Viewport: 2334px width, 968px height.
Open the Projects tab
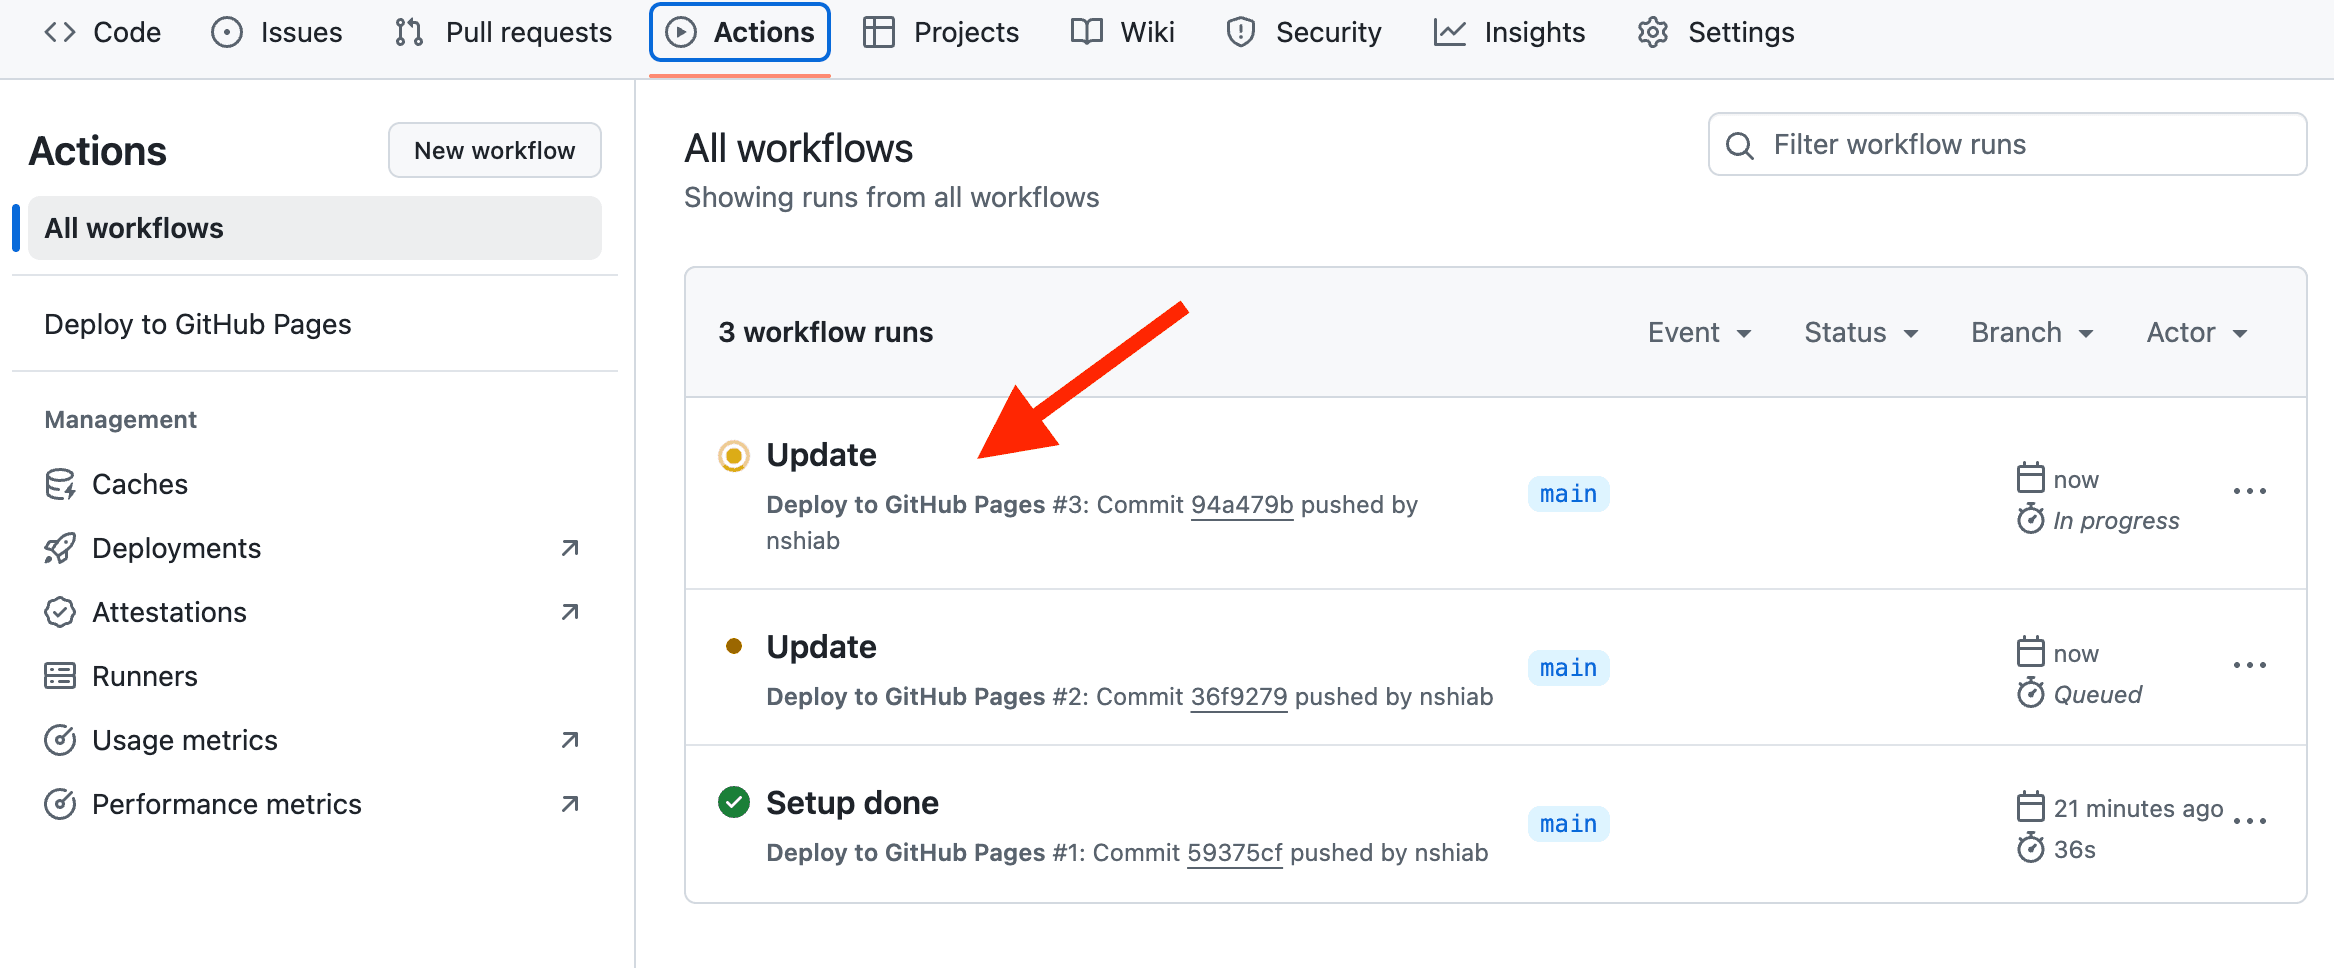941,32
